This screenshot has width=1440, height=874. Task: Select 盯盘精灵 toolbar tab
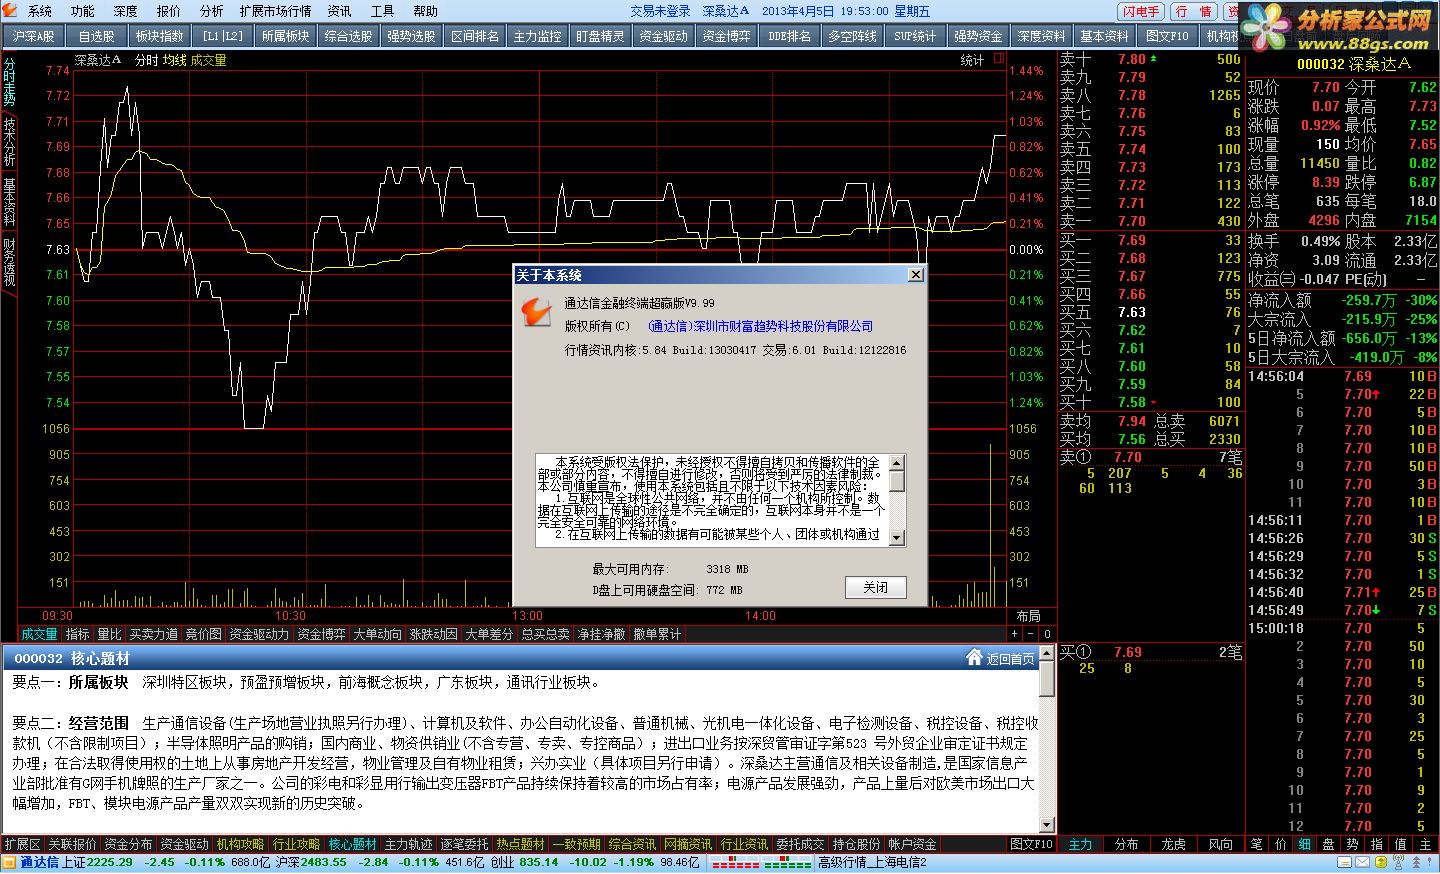click(600, 35)
